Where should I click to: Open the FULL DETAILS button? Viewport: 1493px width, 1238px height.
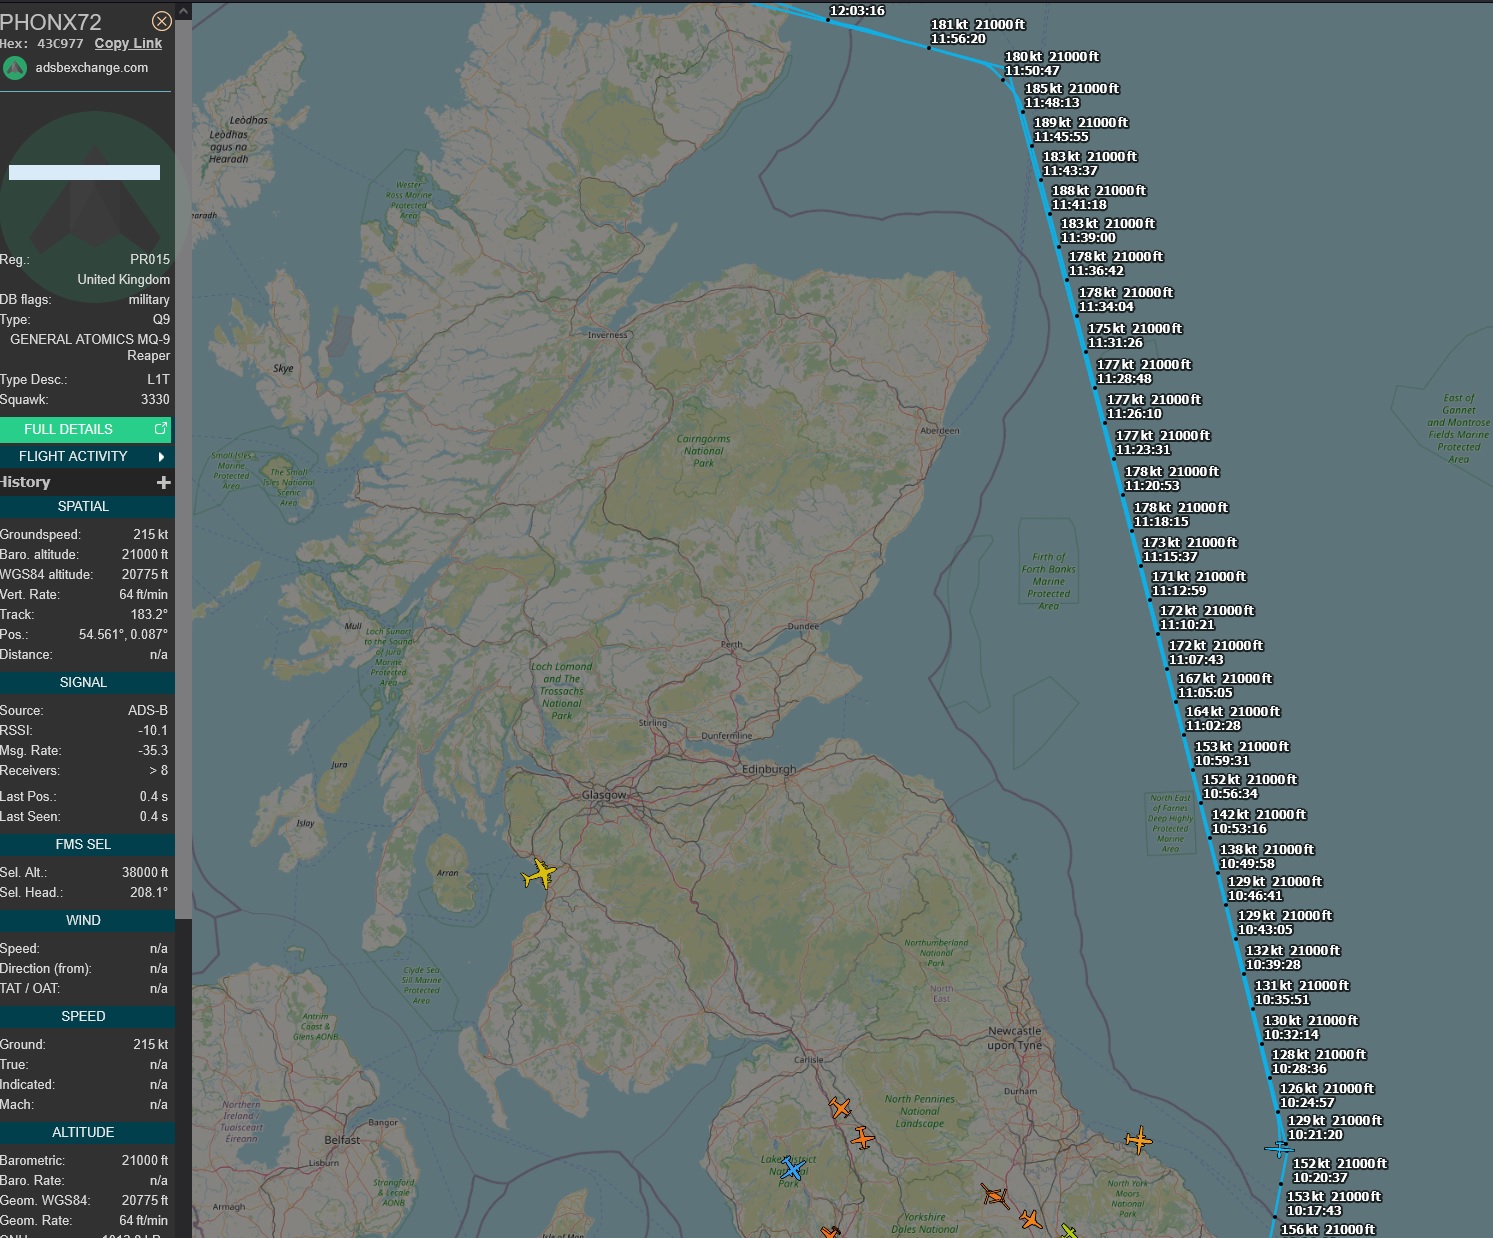point(85,429)
